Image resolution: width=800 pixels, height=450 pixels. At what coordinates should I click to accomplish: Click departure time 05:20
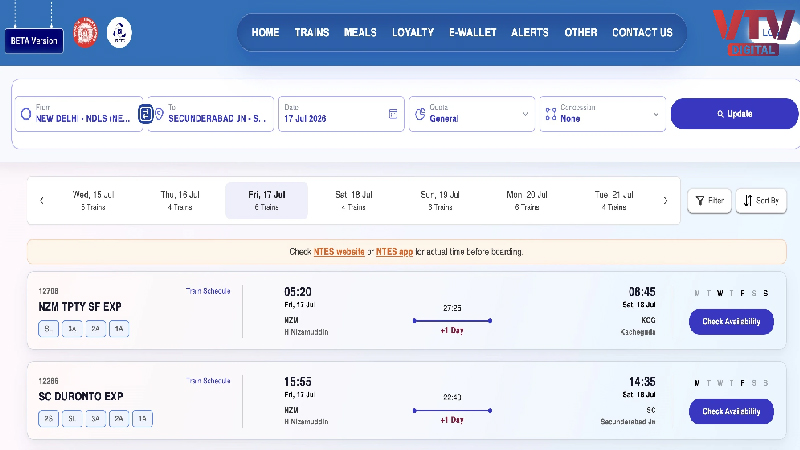click(298, 292)
